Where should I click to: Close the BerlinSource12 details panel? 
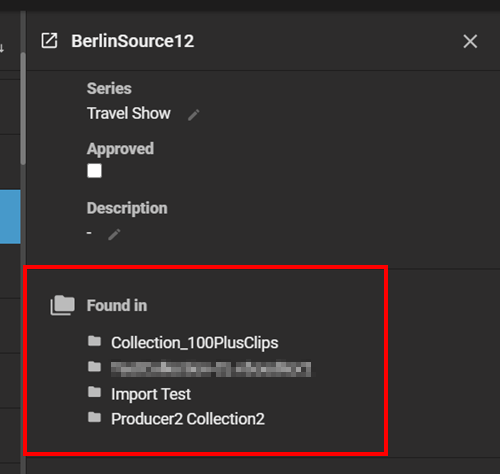[470, 41]
